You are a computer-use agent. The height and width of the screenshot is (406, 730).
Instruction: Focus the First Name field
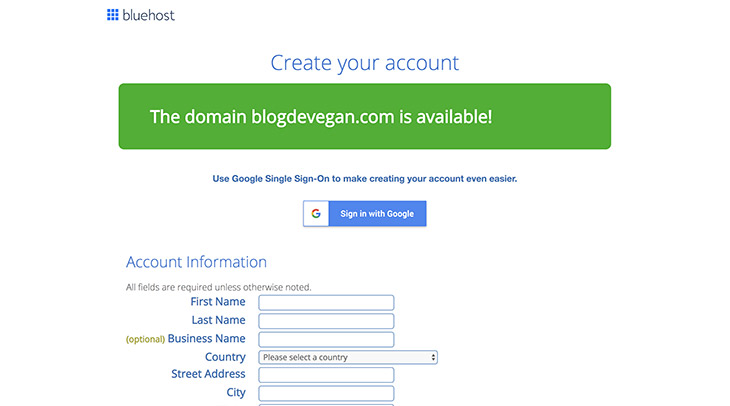point(326,303)
